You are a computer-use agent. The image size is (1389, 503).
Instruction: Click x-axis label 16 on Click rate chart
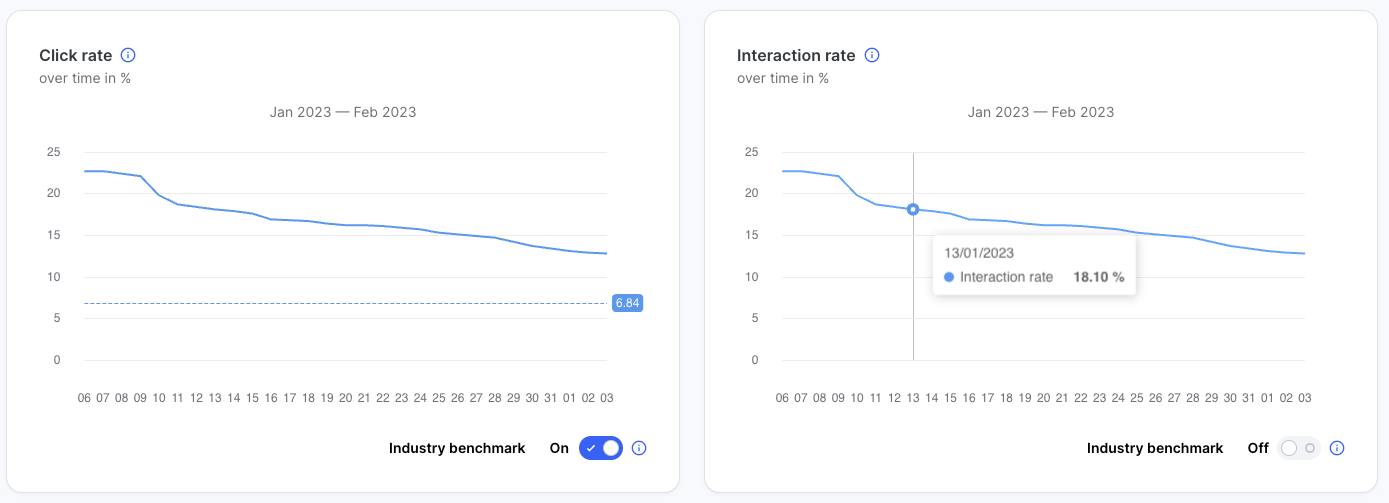tap(271, 398)
